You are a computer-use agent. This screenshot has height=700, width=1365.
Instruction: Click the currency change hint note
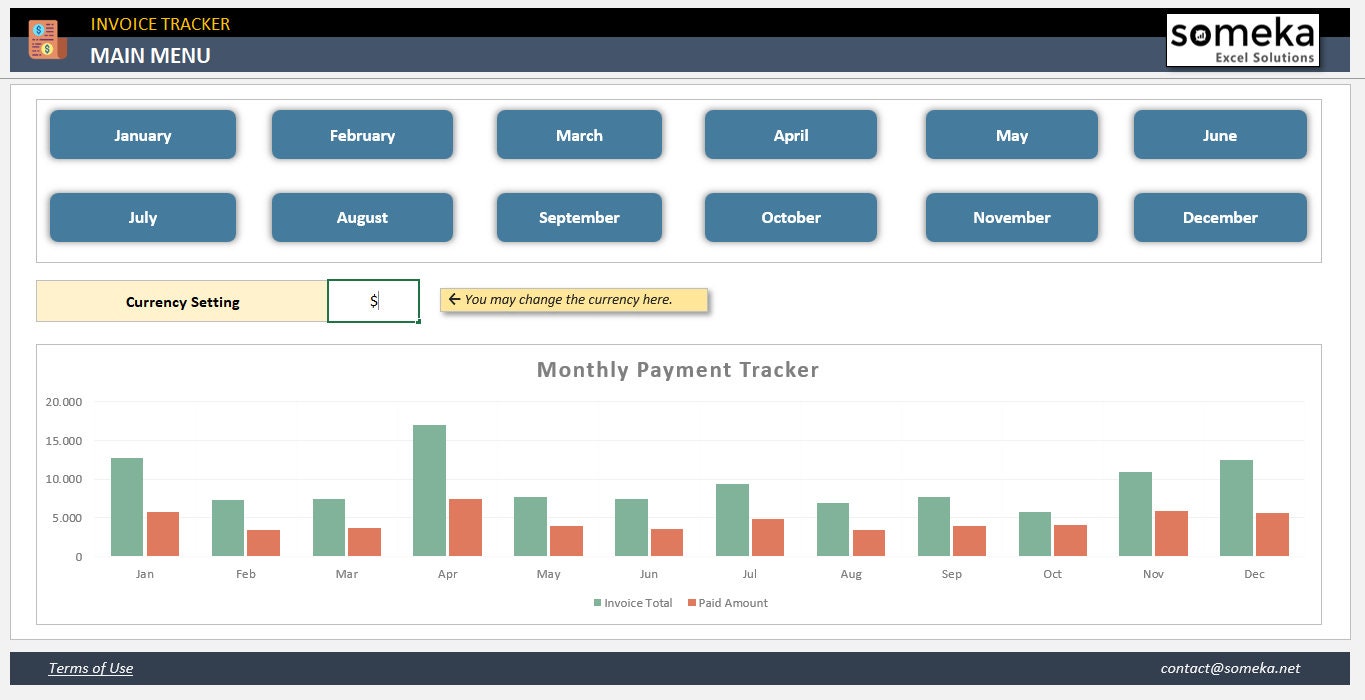coord(574,300)
